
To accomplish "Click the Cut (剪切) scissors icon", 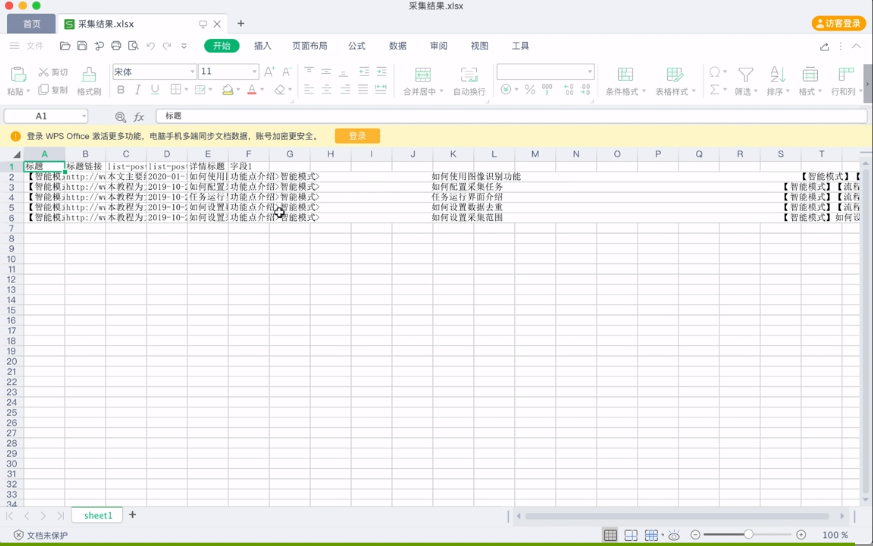I will click(44, 72).
